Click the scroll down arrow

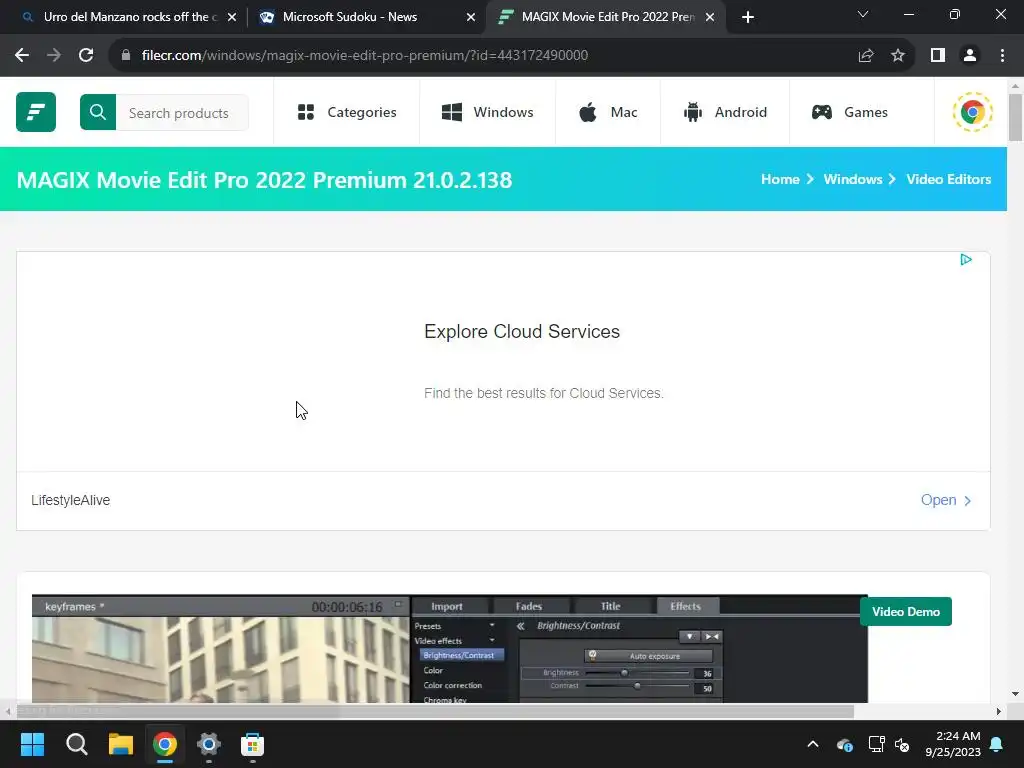click(x=1015, y=694)
